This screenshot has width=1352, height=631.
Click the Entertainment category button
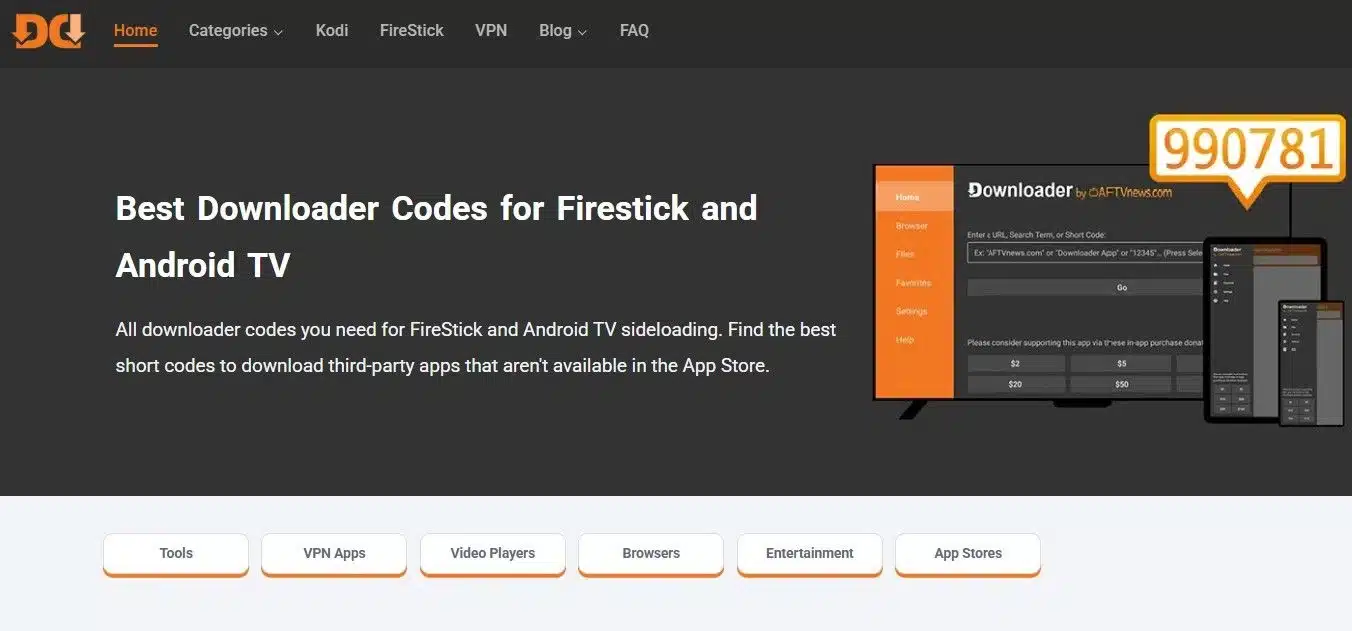point(810,554)
